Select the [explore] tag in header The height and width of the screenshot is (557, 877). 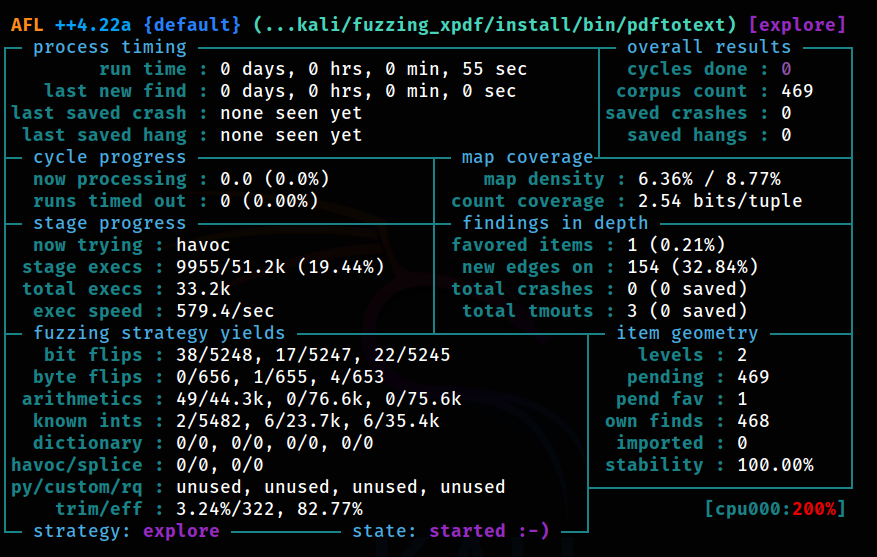[x=797, y=25]
